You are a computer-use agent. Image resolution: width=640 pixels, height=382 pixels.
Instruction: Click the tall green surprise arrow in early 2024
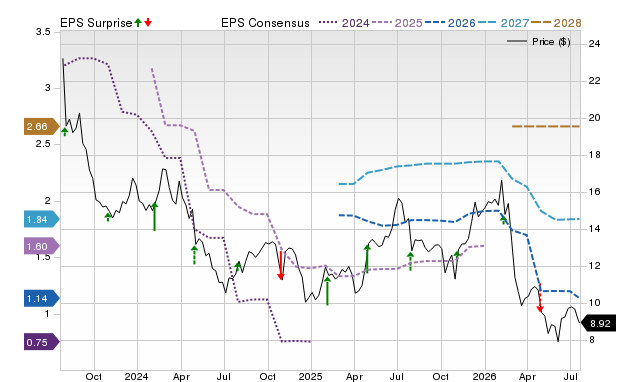point(154,217)
